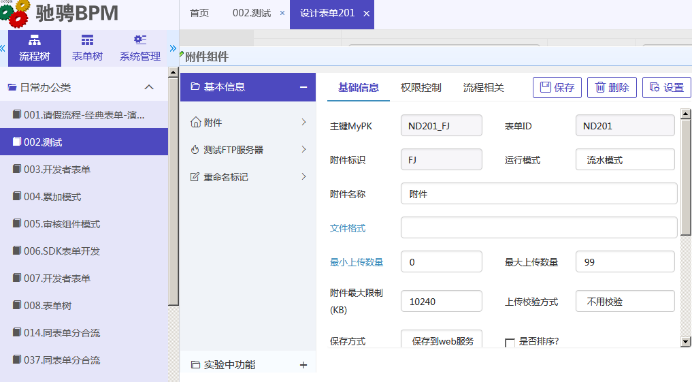This screenshot has height=382, width=693.
Task: Click the flow tree scrollbar up arrow
Action: [x=173, y=72]
